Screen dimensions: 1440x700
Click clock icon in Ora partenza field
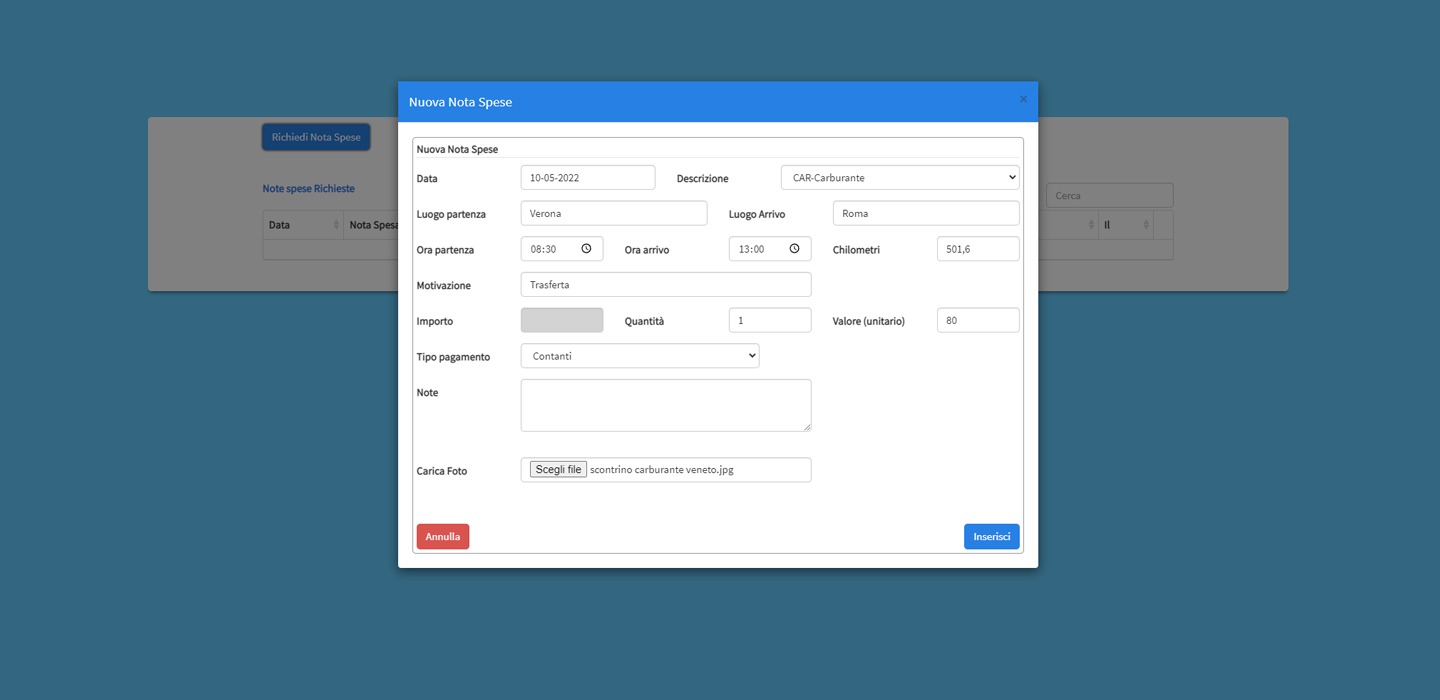tap(586, 249)
